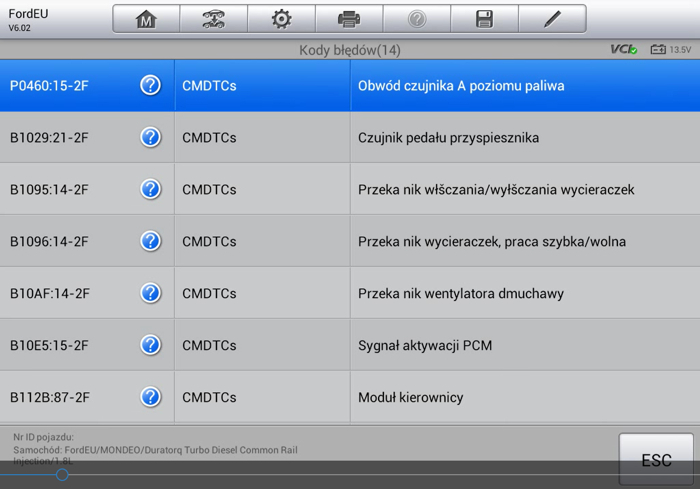The height and width of the screenshot is (489, 700).
Task: Choose the 'Moduł kierownicy' fault row
Action: [410, 398]
